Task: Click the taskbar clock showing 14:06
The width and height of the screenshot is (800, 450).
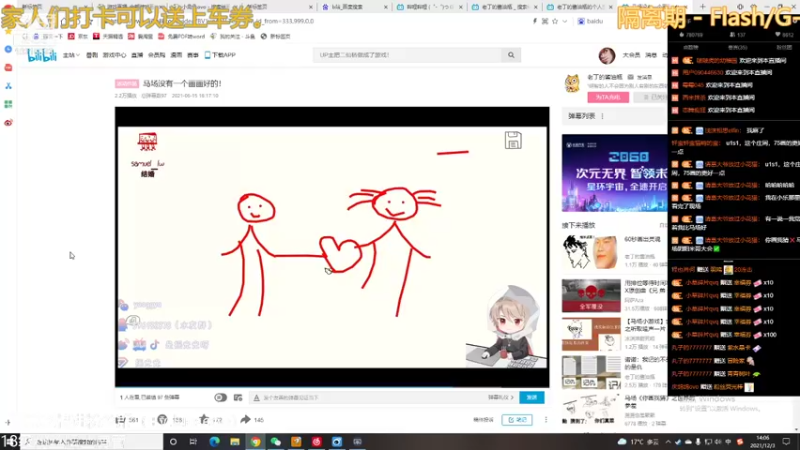Action: tap(762, 441)
